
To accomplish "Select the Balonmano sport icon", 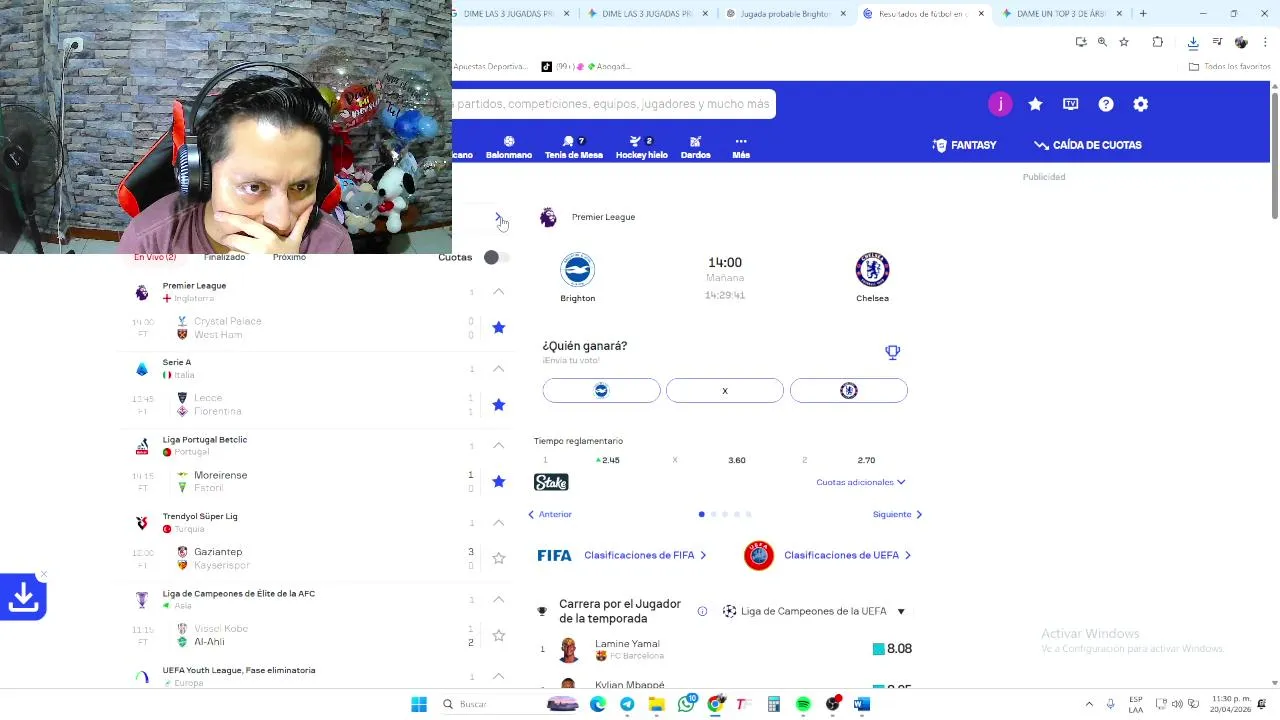I will tap(509, 147).
